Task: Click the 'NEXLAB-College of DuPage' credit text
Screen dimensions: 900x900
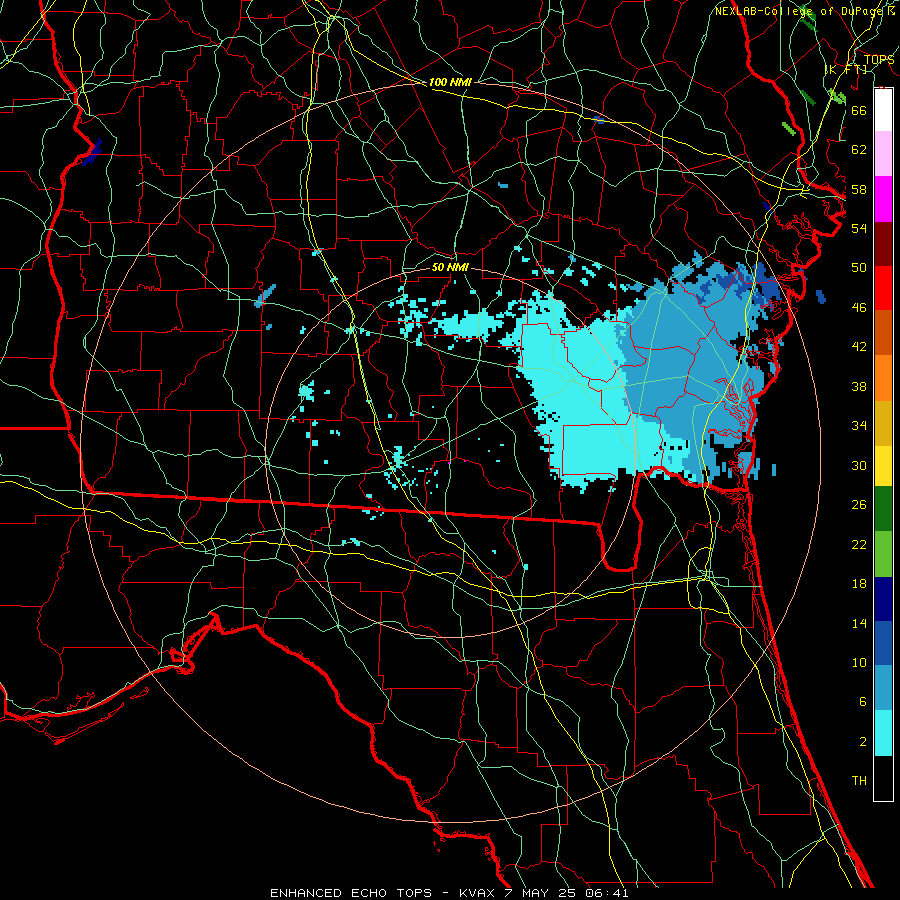Action: pyautogui.click(x=798, y=11)
